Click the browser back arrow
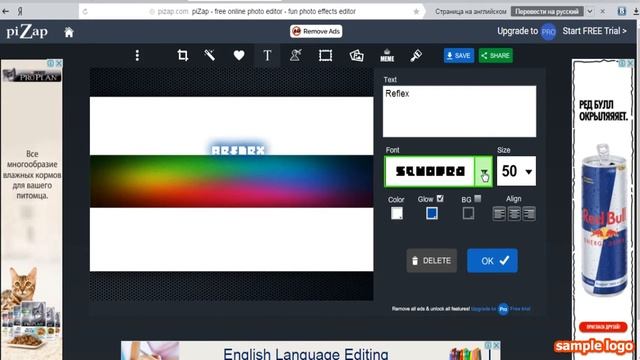Screen dimensions: 640x360 point(6,11)
